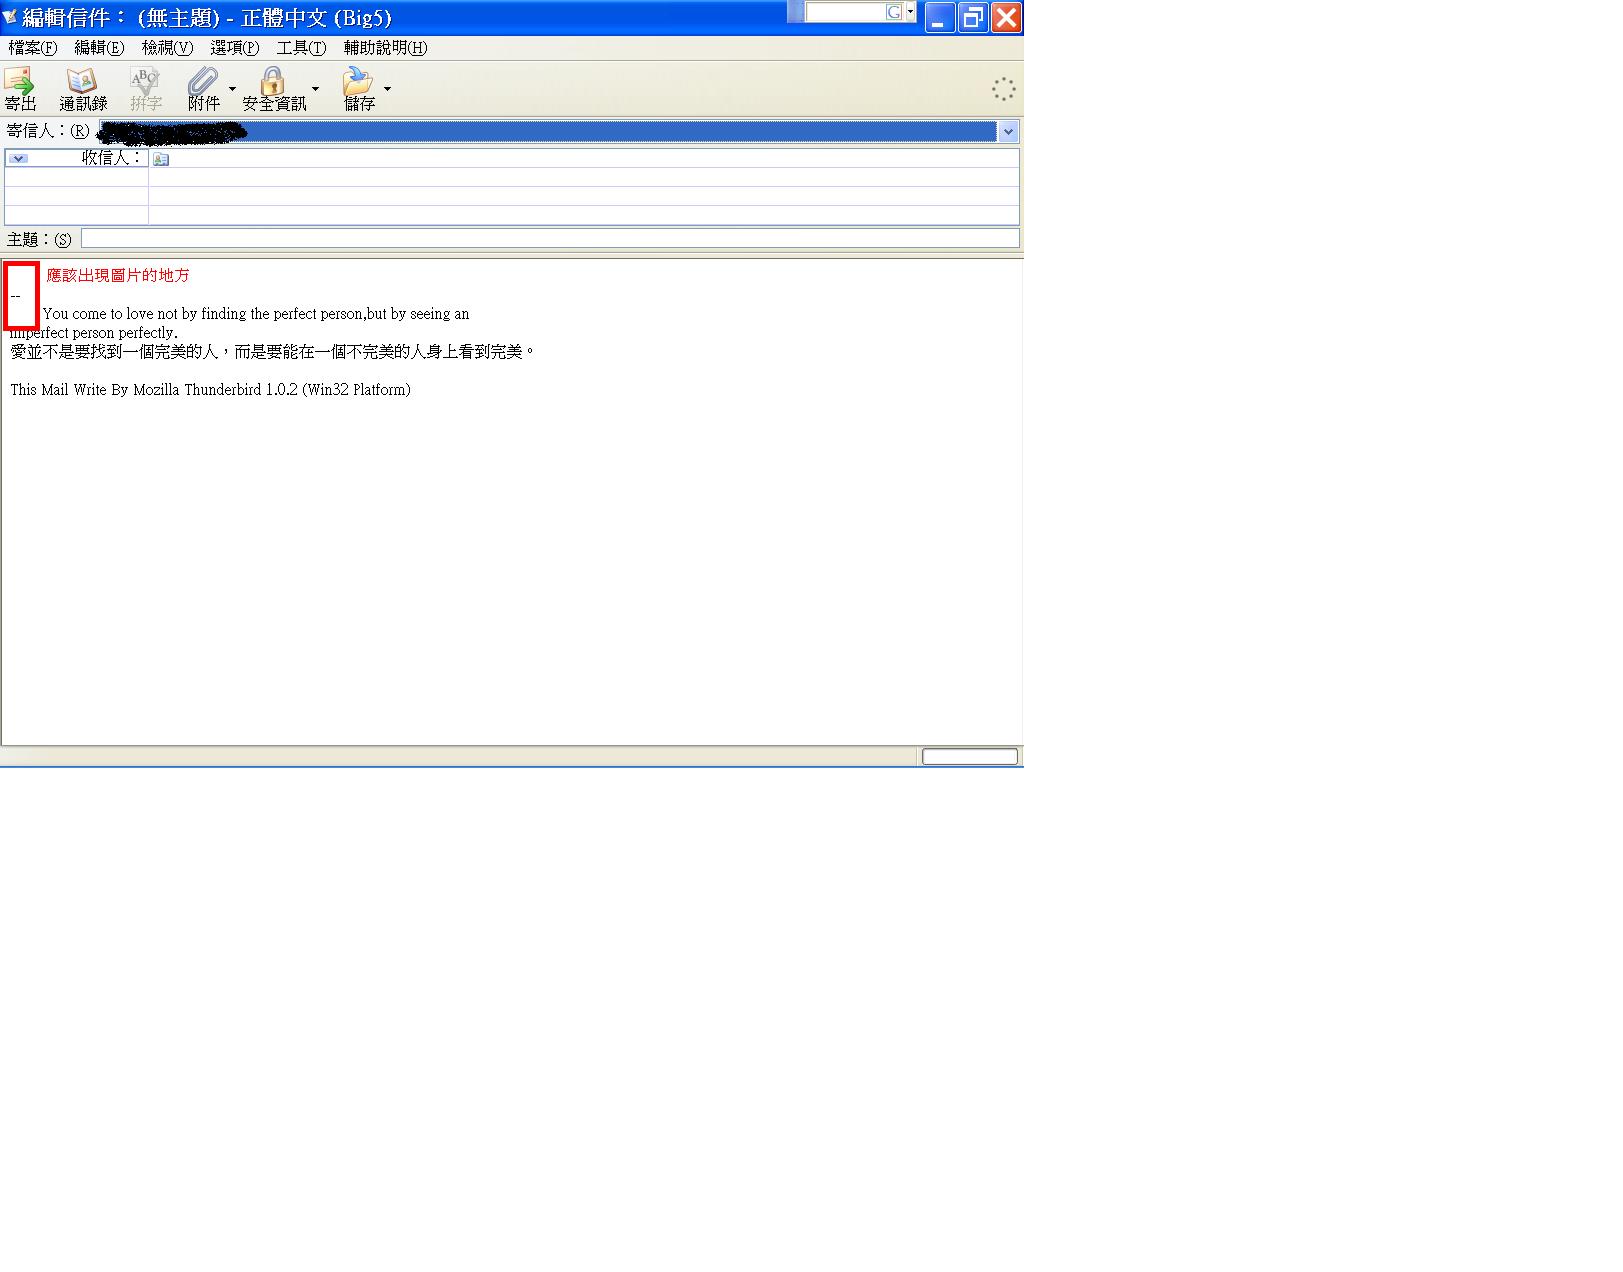Click the 主題 subject input field

pos(550,238)
